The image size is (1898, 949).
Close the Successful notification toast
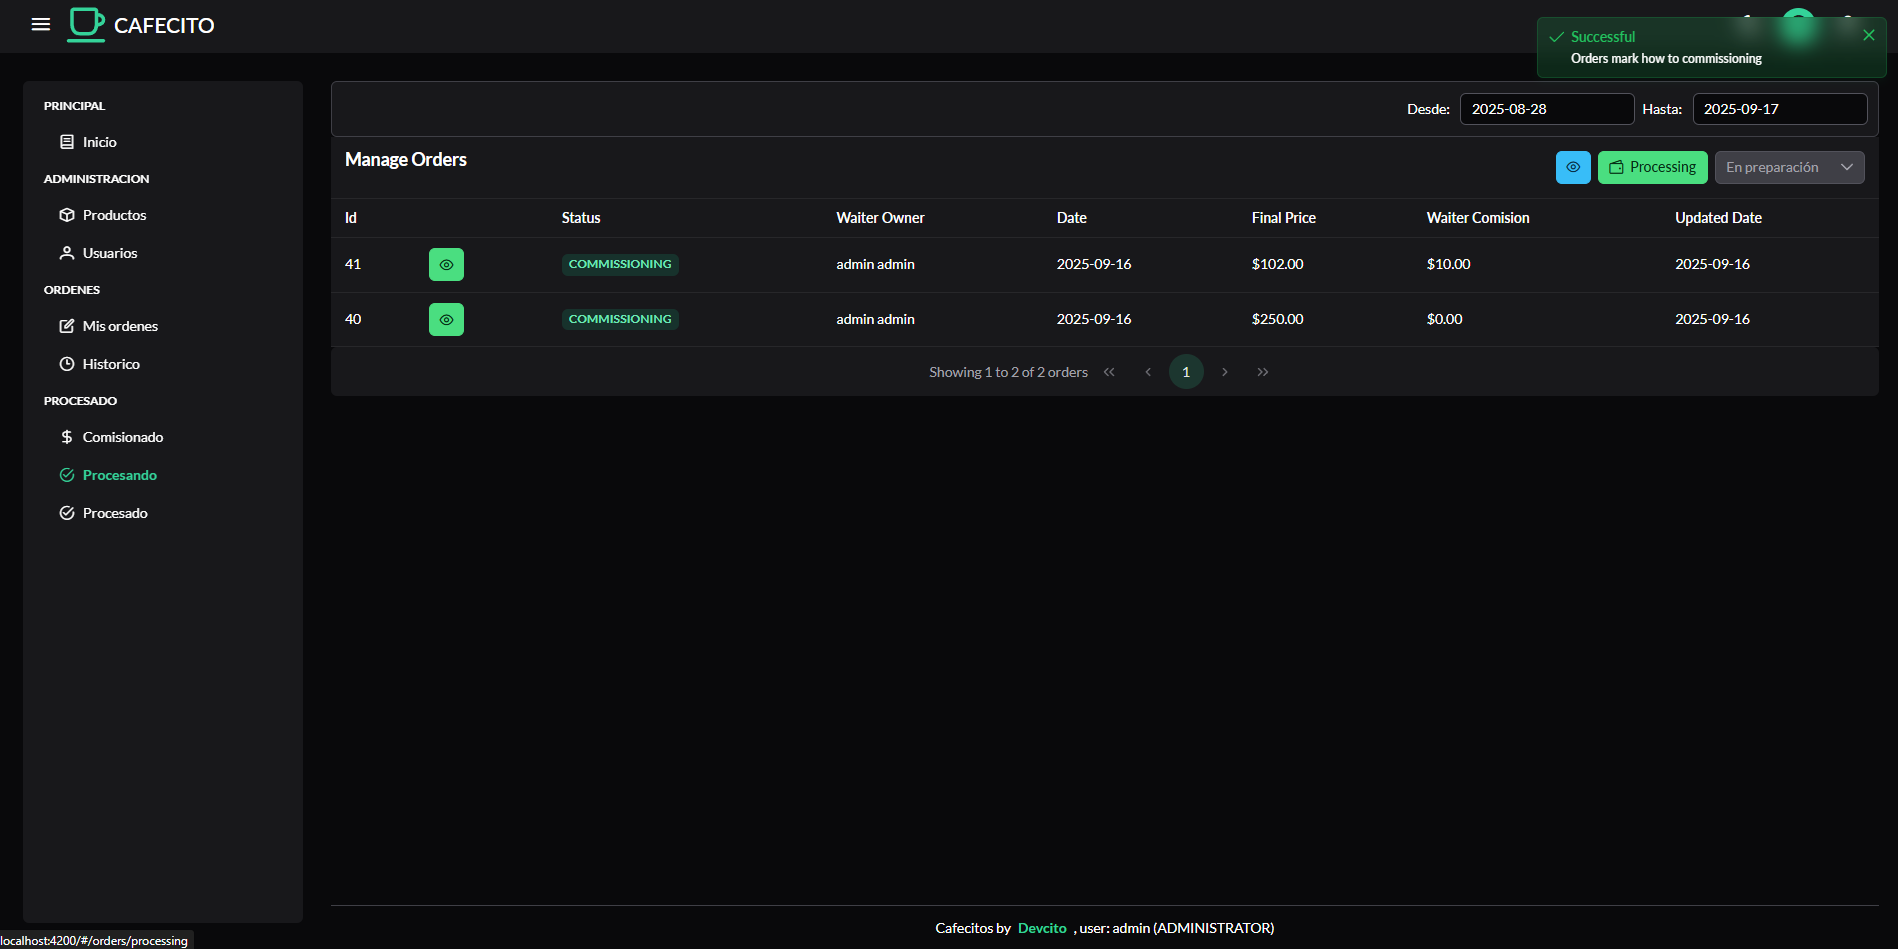pos(1868,35)
